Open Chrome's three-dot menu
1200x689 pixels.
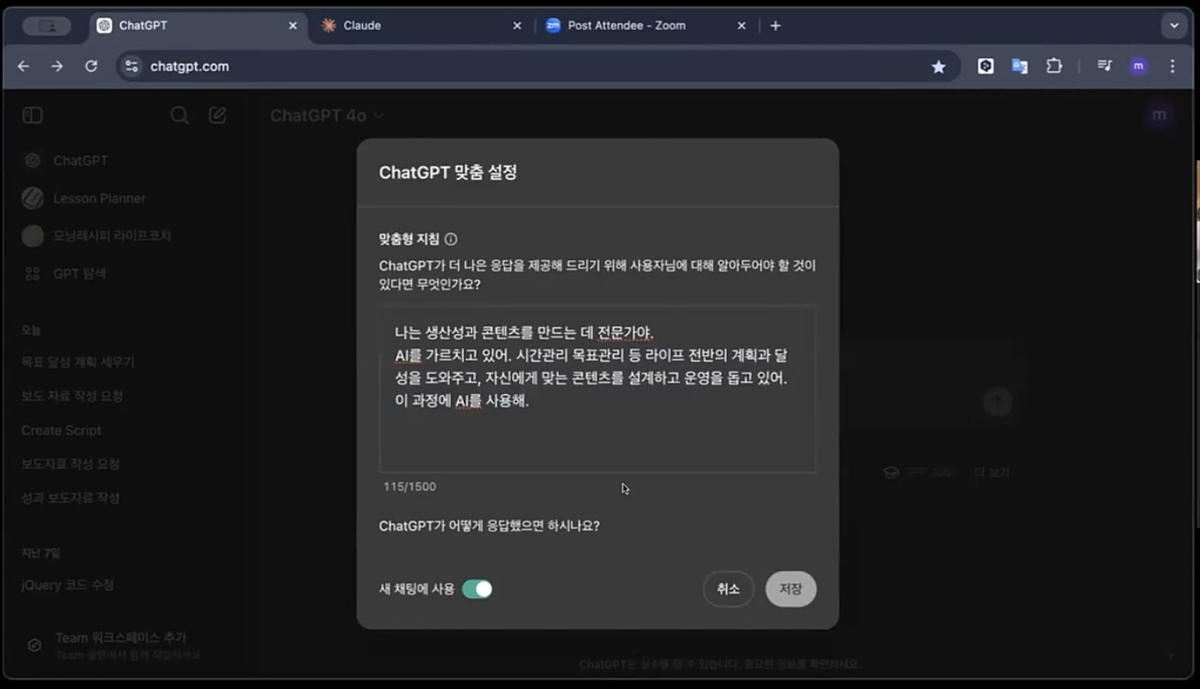[x=1172, y=65]
